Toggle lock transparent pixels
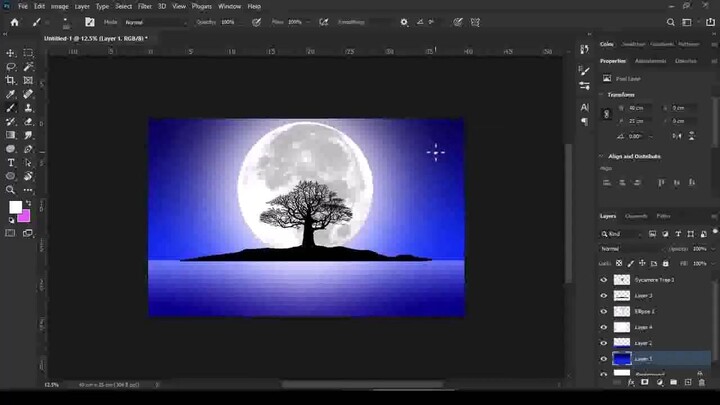Screen dimensions: 720x405 tap(619, 263)
